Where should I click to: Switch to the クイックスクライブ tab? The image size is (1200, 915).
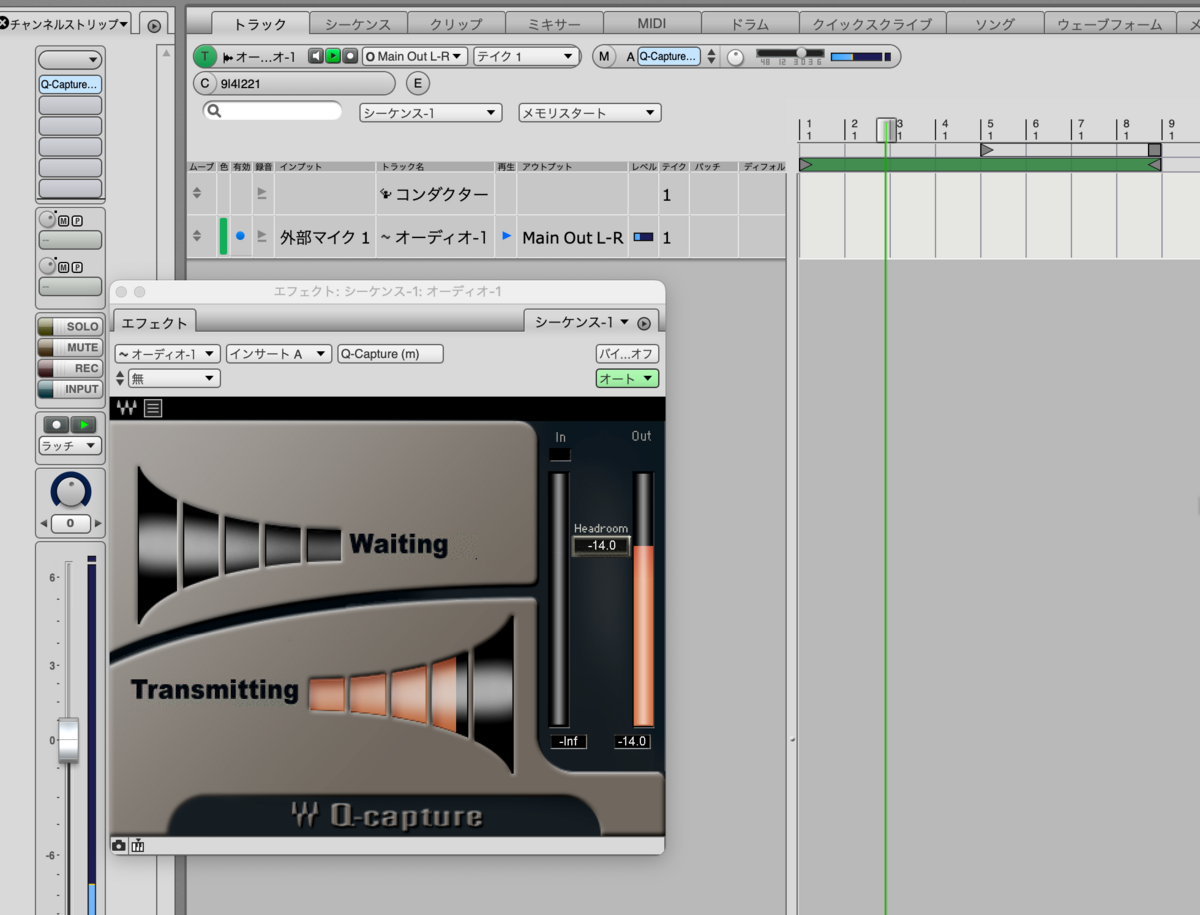pos(872,24)
